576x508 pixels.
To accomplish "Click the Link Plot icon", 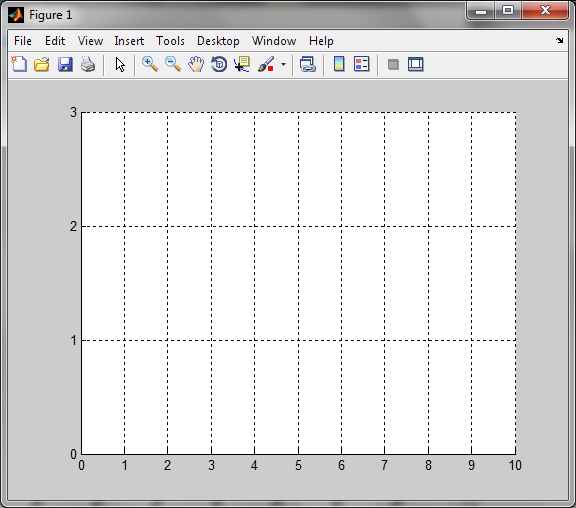I will (307, 64).
